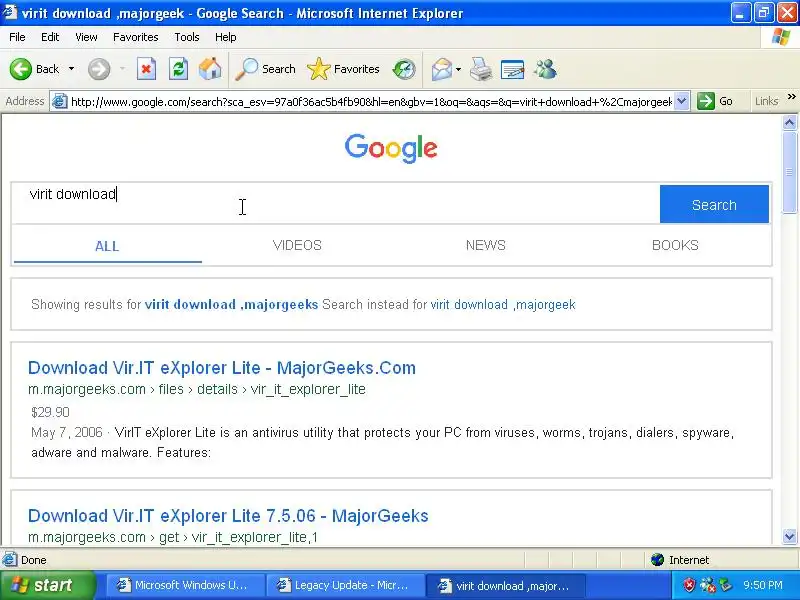Click the scroll down arrow on scrollbar
The image size is (800, 600).
pyautogui.click(x=789, y=536)
